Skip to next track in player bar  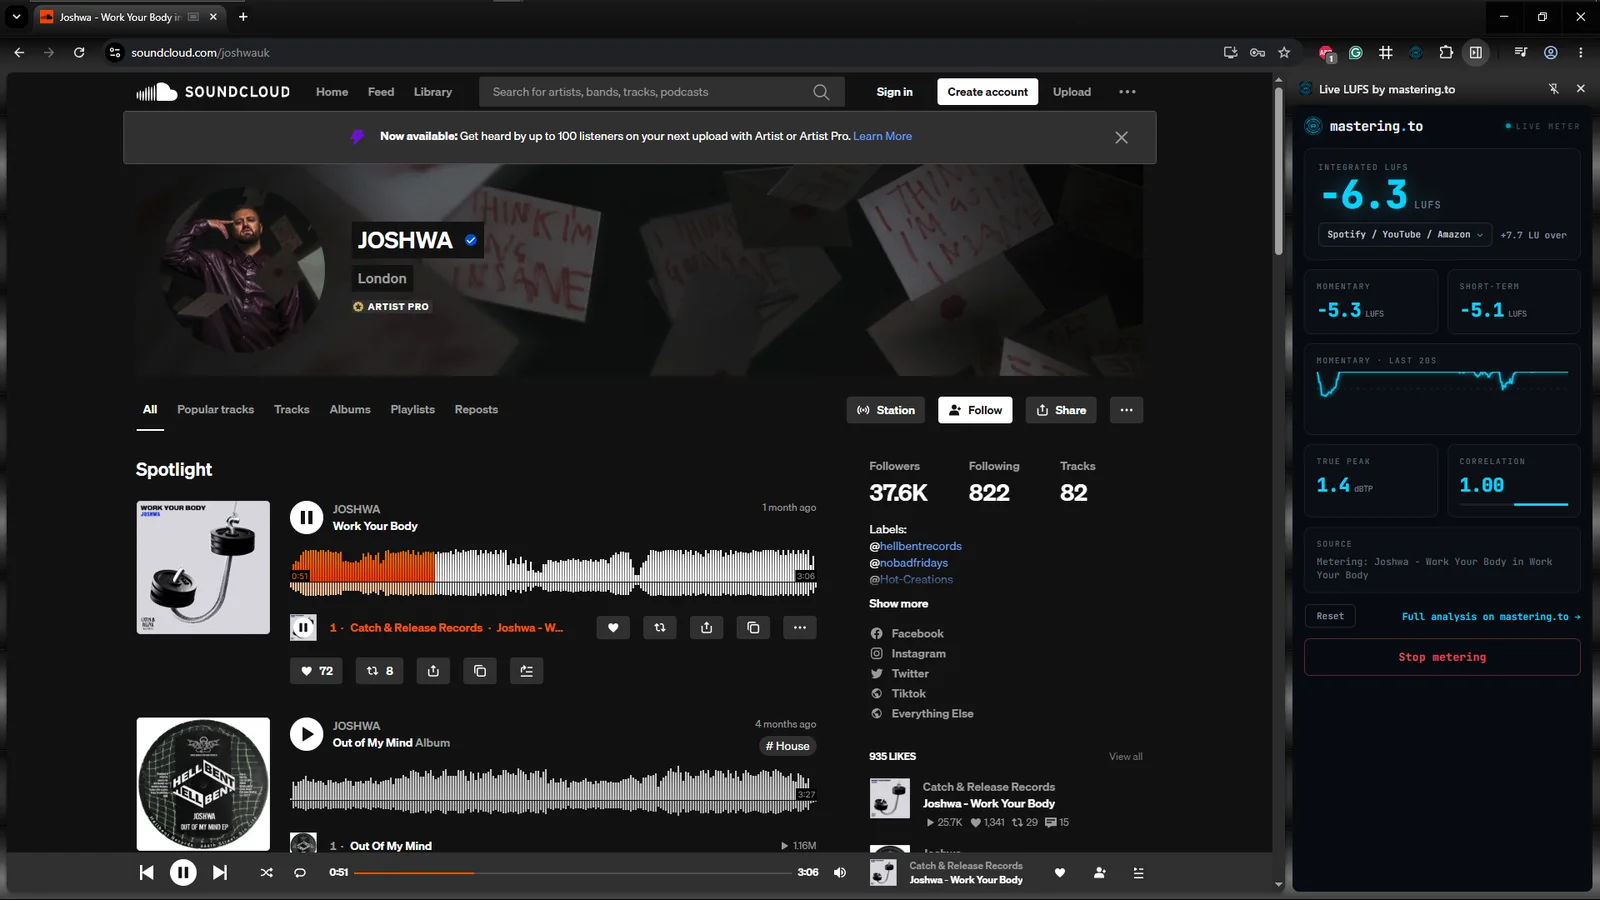point(220,873)
